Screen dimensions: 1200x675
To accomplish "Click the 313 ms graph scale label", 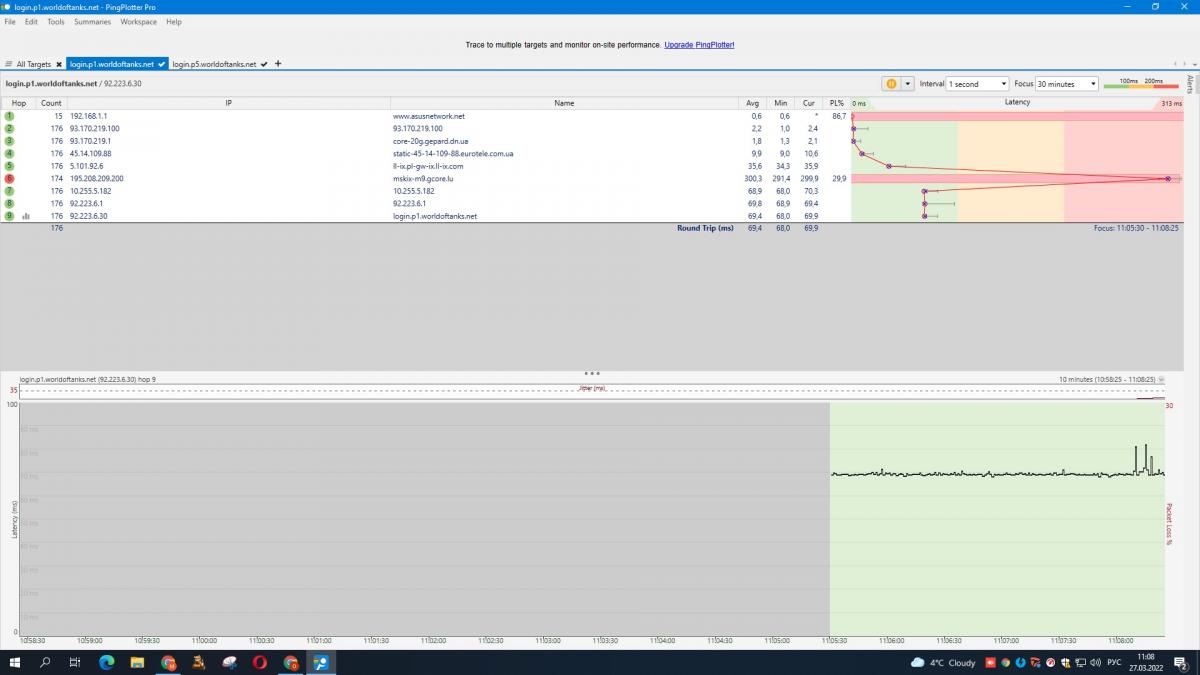I will coord(1172,103).
